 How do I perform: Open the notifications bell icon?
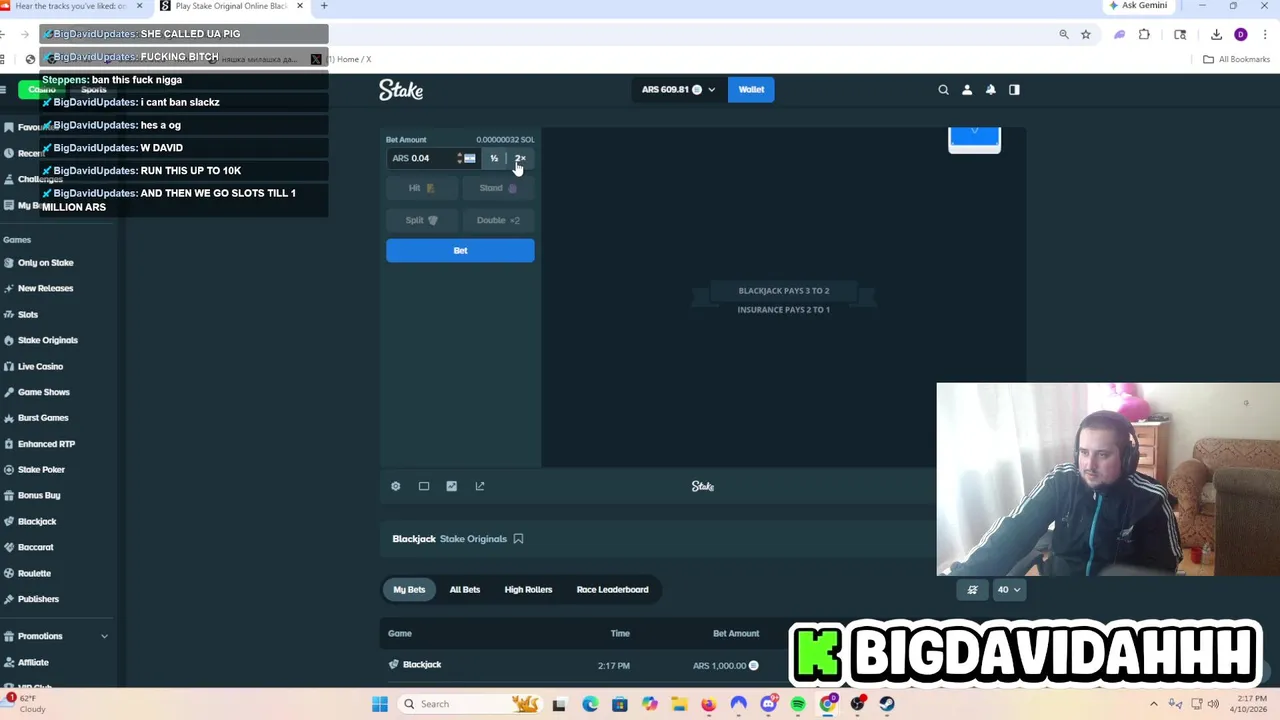(991, 90)
